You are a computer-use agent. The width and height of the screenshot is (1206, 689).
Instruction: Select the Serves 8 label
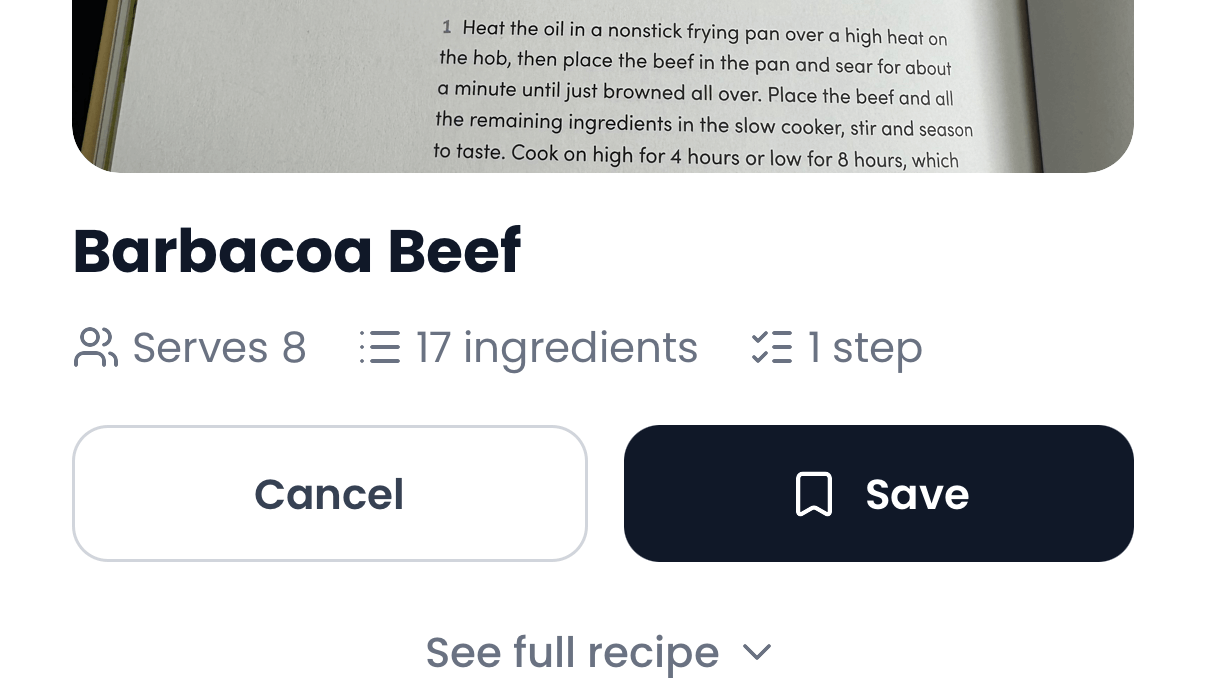(219, 348)
